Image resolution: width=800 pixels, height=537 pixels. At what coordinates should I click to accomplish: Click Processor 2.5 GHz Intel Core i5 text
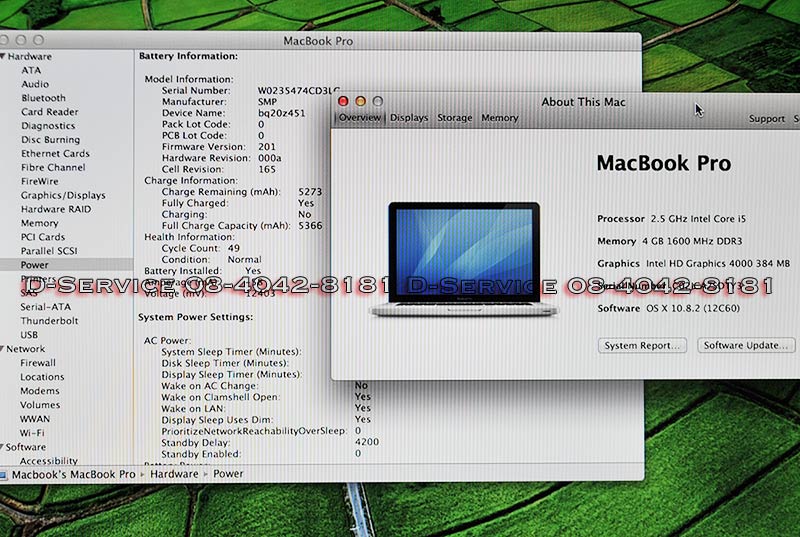point(671,219)
